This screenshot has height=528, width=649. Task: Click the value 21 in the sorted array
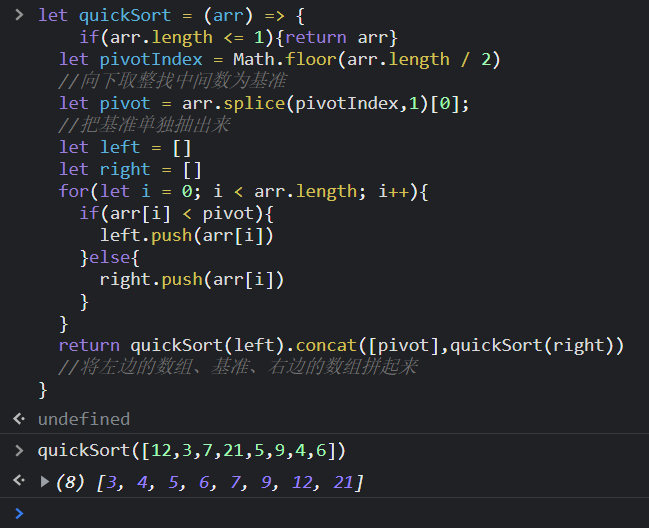tap(344, 482)
